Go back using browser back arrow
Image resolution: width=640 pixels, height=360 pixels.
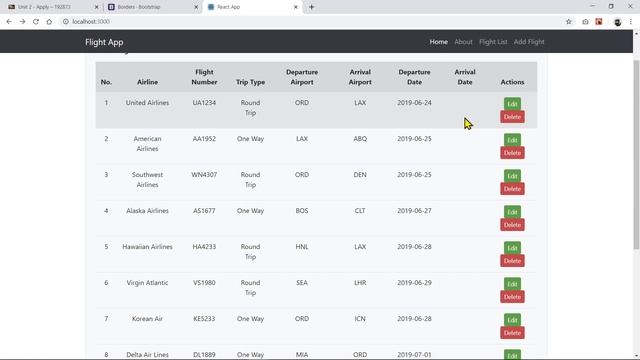(9, 22)
